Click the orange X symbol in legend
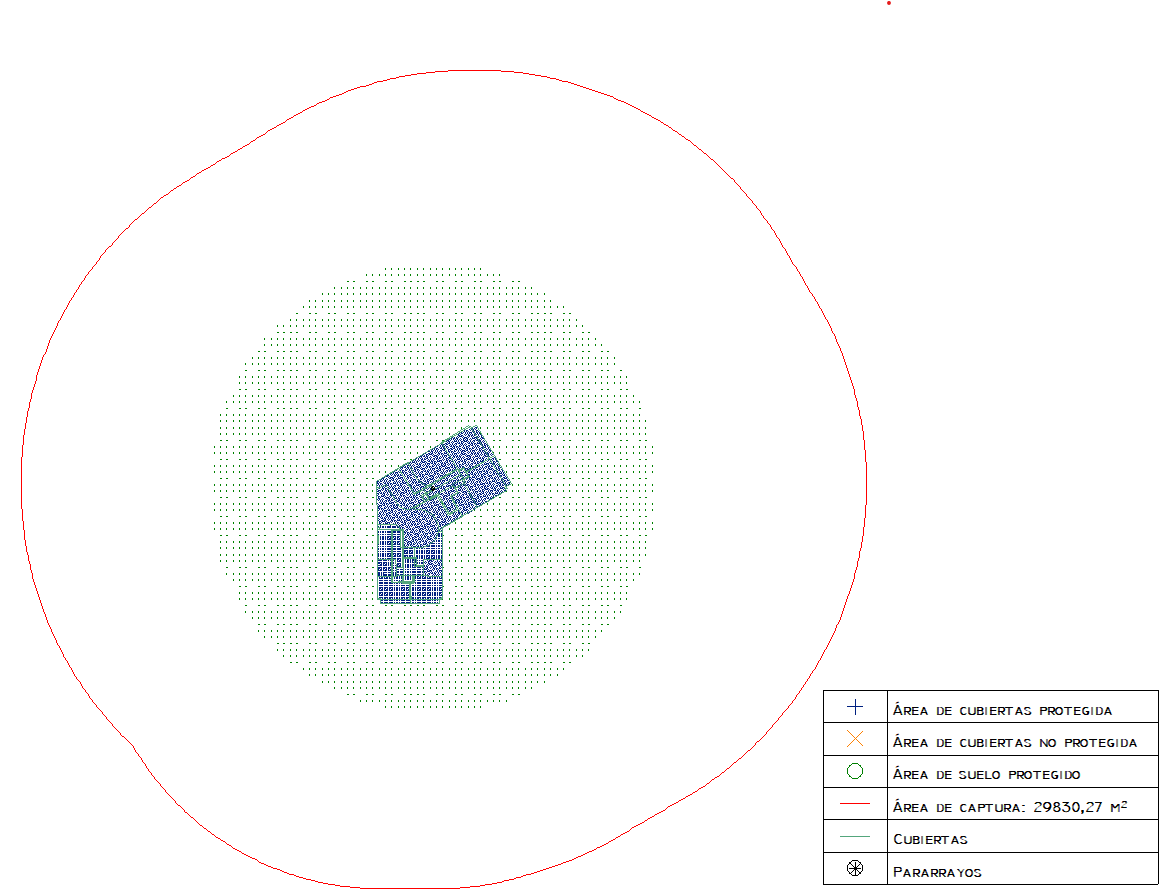The height and width of the screenshot is (894, 1171). click(855, 741)
